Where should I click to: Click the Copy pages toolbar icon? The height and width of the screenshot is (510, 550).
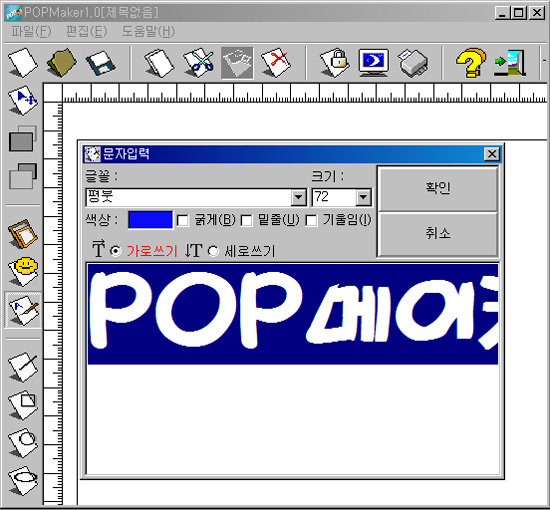[x=159, y=63]
